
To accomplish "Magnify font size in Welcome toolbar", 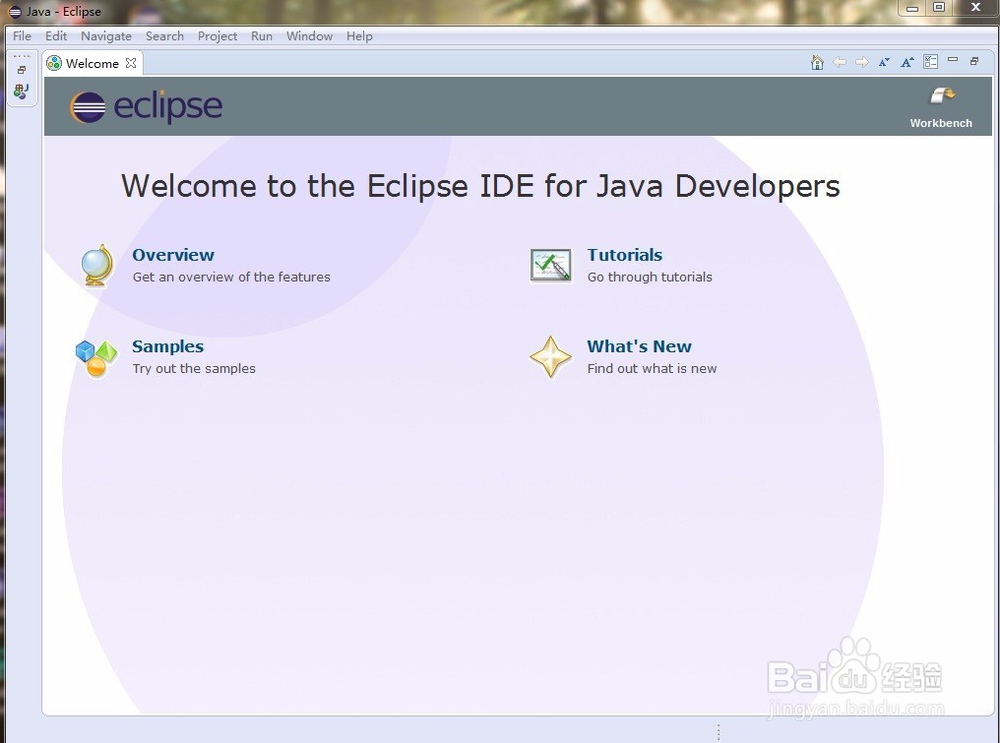I will [907, 62].
